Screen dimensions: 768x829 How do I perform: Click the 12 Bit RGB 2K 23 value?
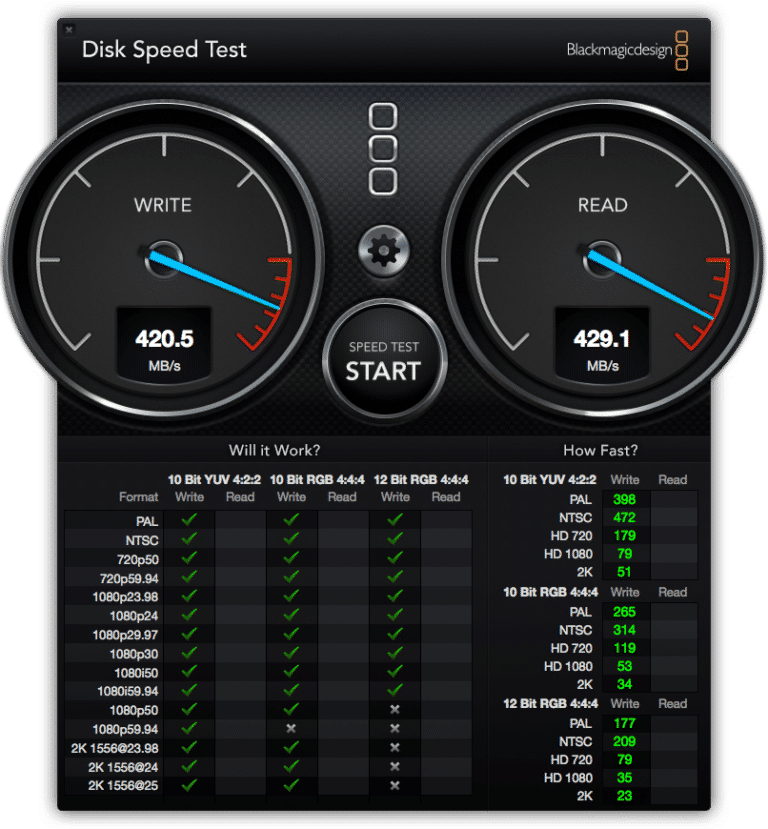[624, 796]
